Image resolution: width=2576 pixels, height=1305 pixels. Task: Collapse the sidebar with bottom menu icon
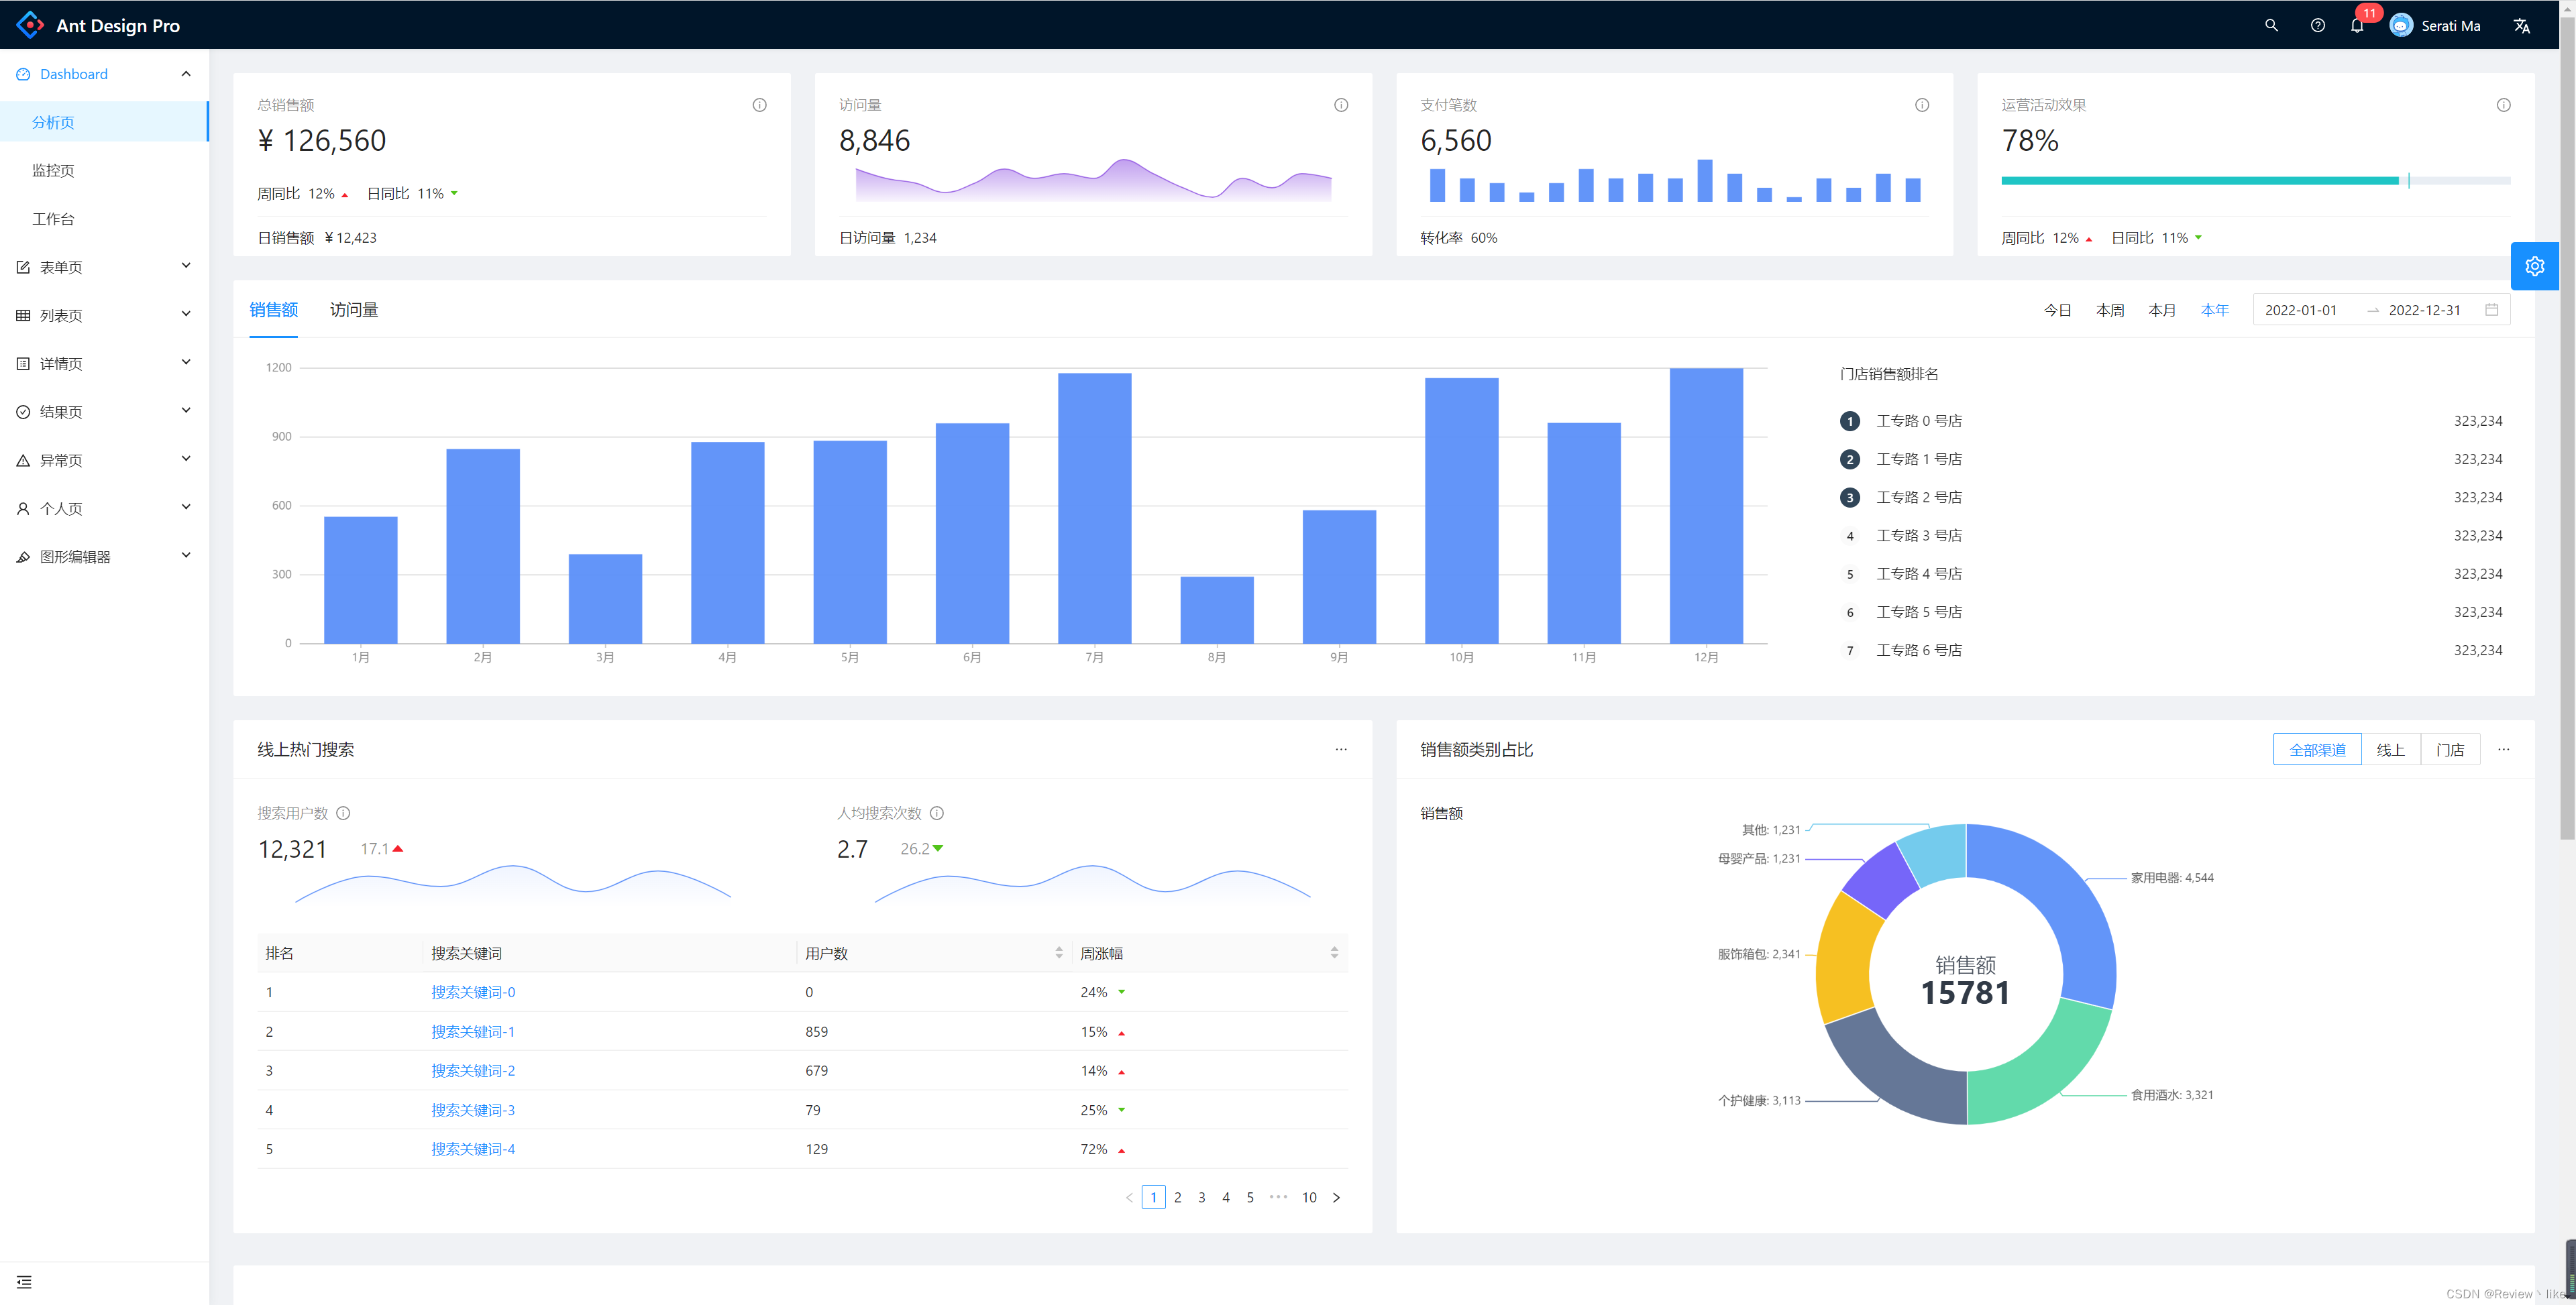(24, 1281)
